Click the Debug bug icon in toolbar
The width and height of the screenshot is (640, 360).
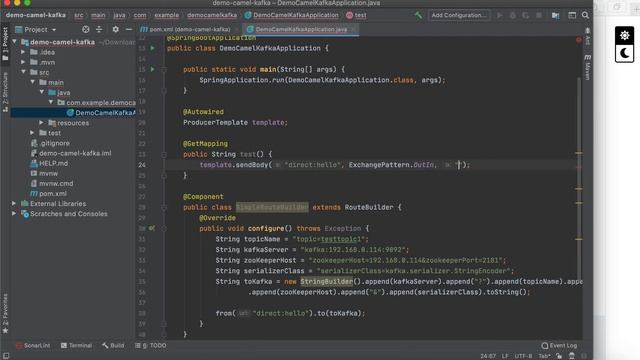point(513,16)
